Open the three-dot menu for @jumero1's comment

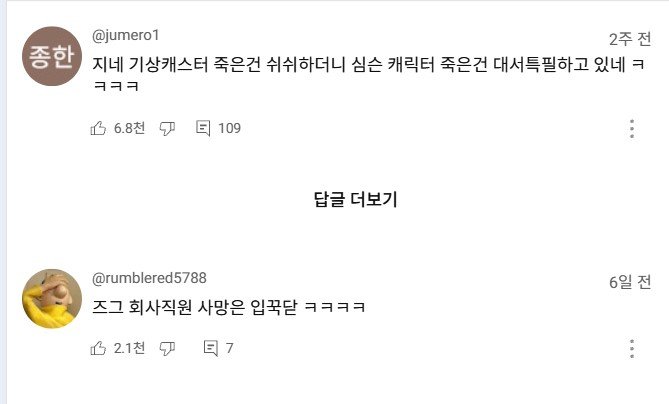[632, 129]
